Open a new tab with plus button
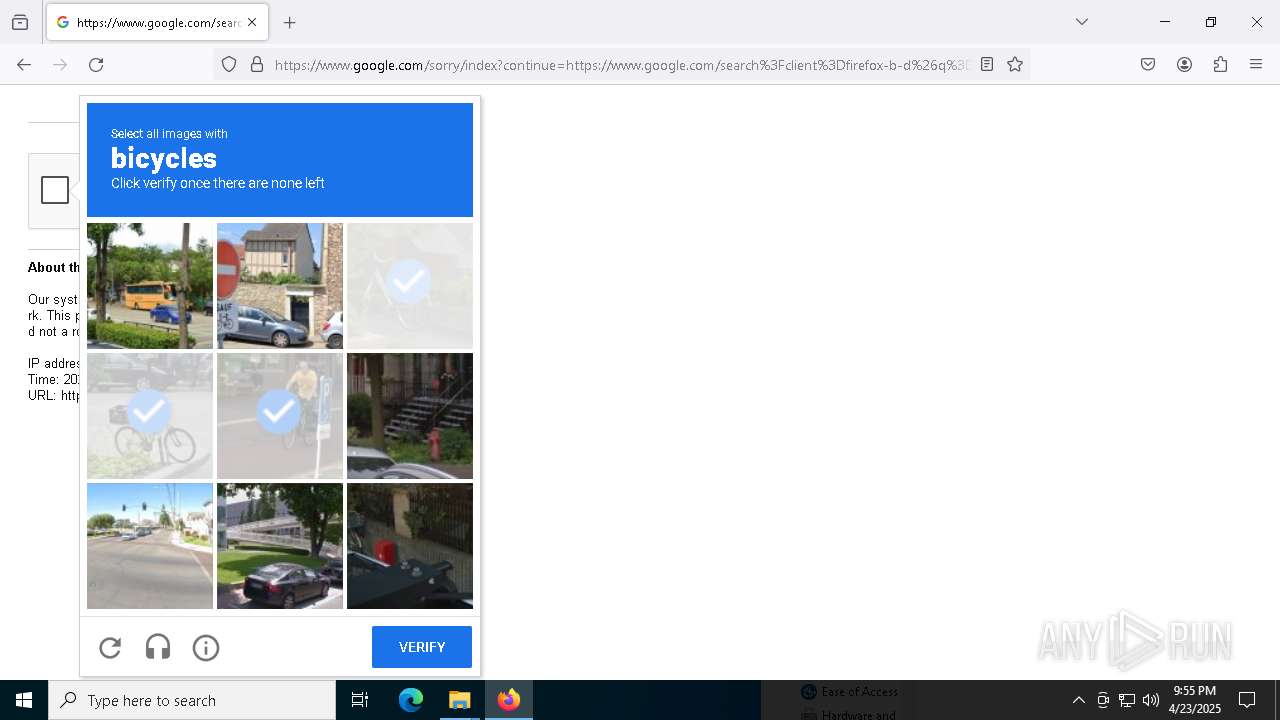 click(290, 22)
